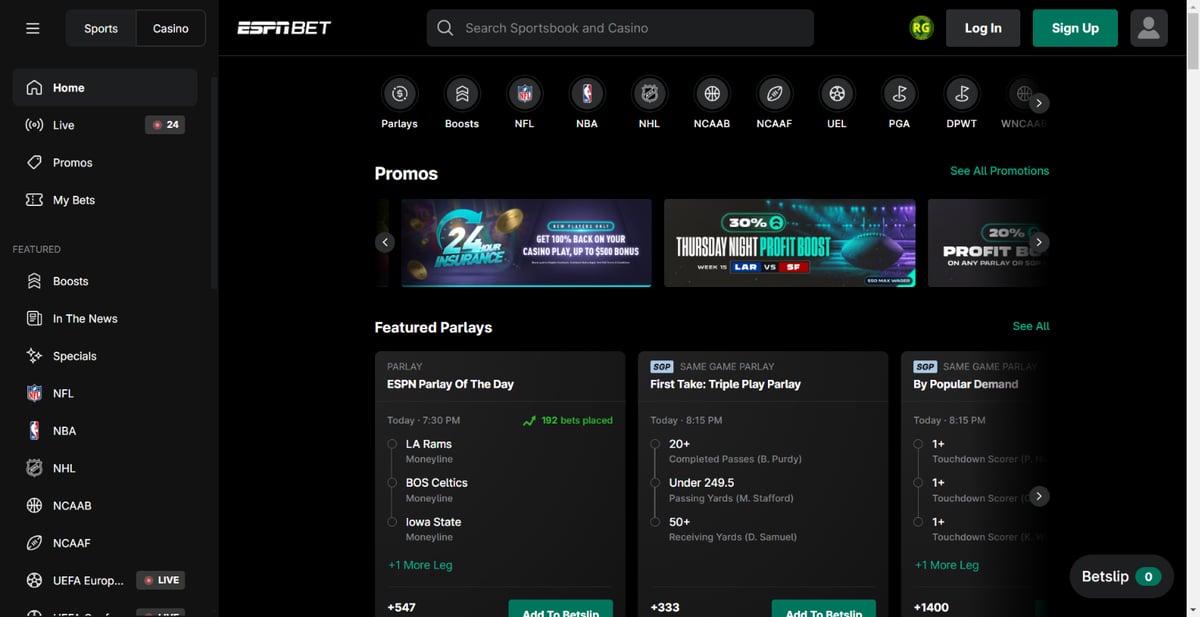Add First Take Triple Play Parlay to betslip
Image resolution: width=1200 pixels, height=617 pixels.
point(824,609)
